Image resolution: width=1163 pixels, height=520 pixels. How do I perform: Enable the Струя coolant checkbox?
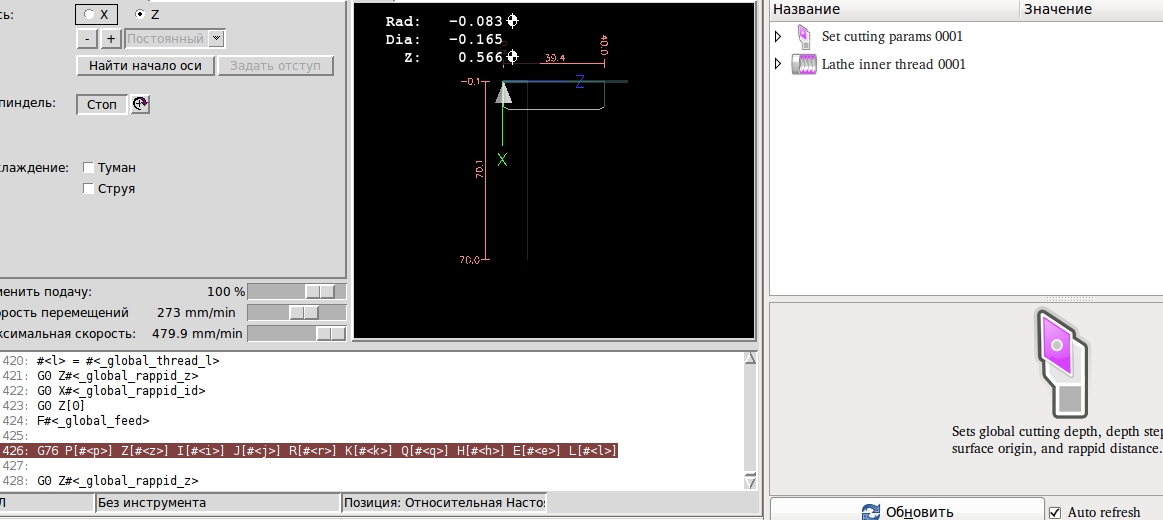click(88, 188)
